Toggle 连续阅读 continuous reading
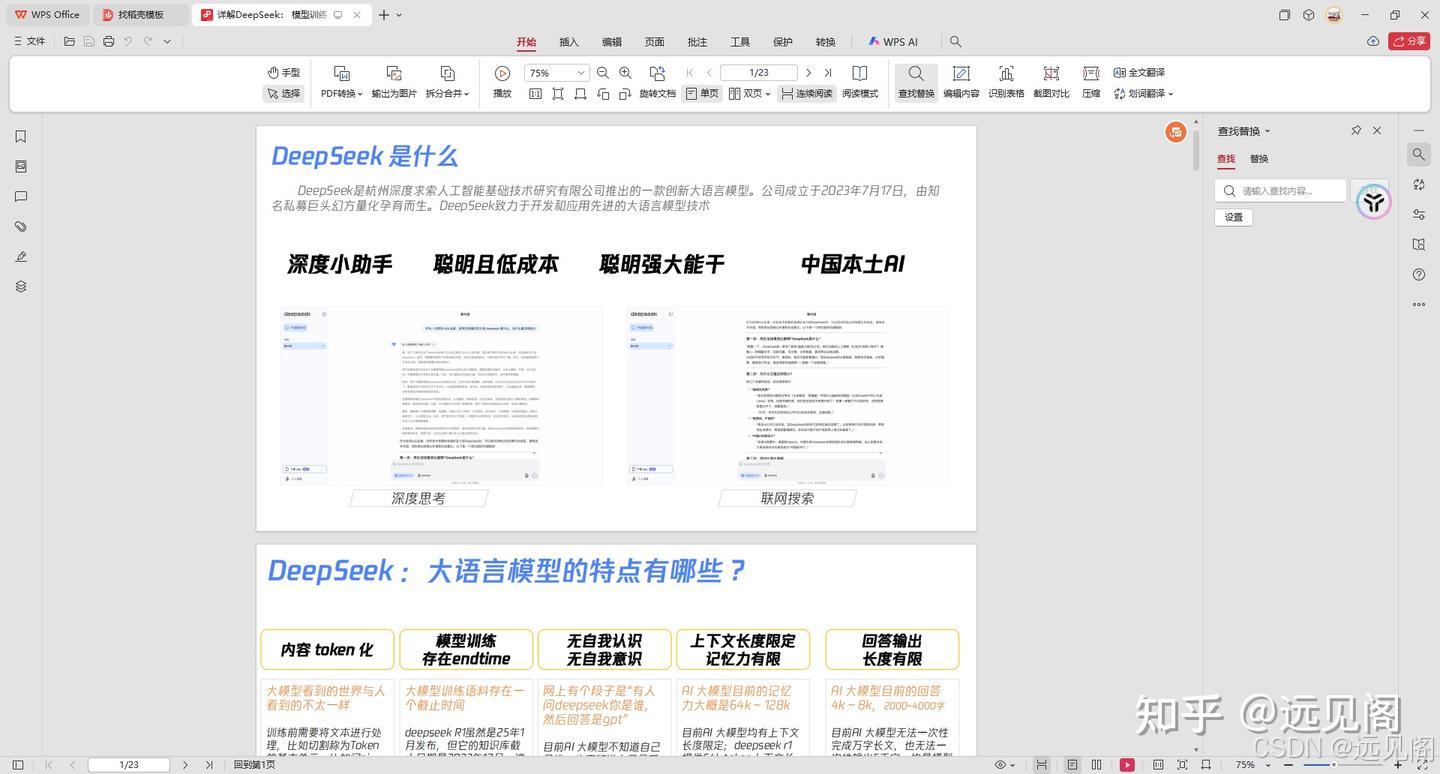 [x=806, y=93]
